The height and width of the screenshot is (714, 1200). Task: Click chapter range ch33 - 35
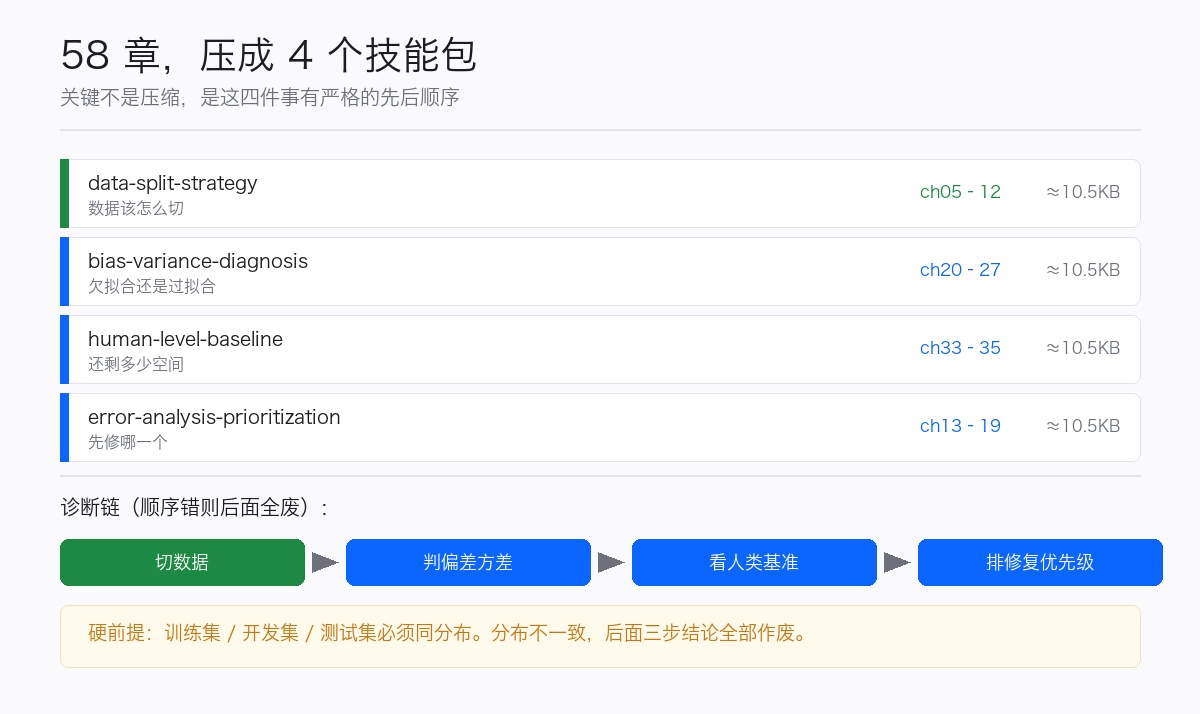[960, 348]
